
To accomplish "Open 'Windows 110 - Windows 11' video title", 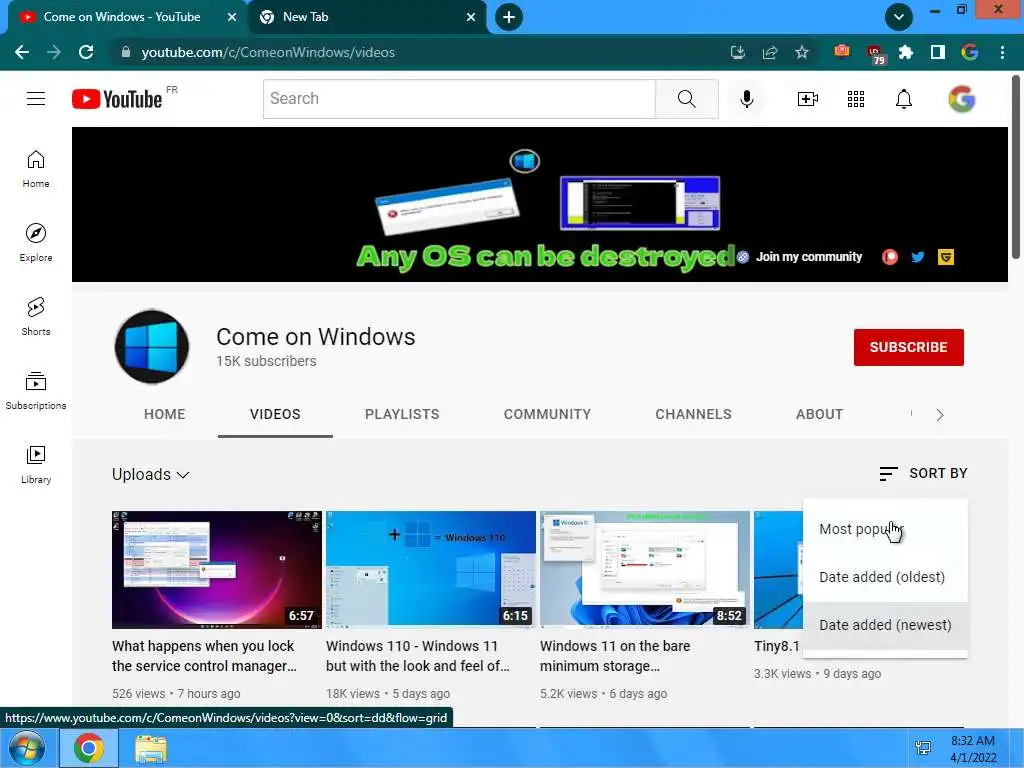I will click(x=418, y=656).
